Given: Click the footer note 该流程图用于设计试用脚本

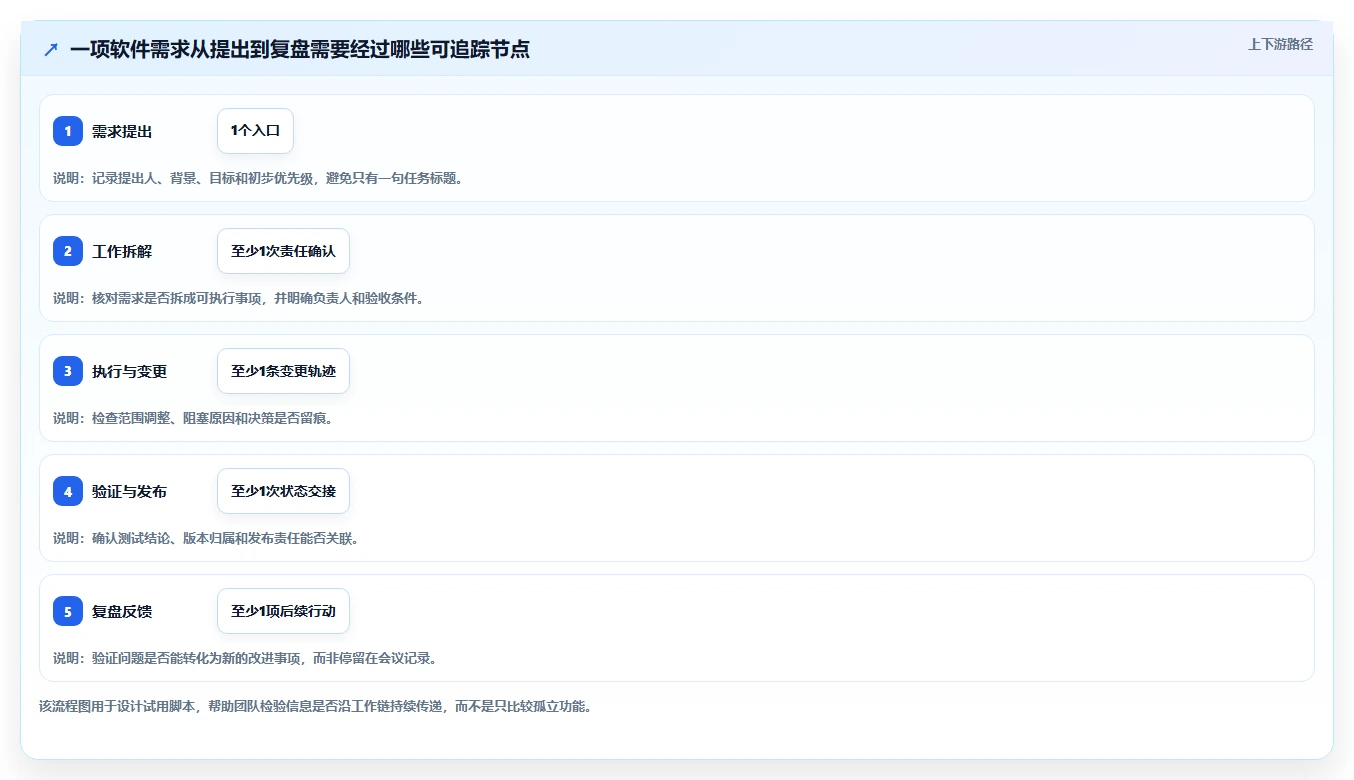Looking at the screenshot, I should coord(315,706).
